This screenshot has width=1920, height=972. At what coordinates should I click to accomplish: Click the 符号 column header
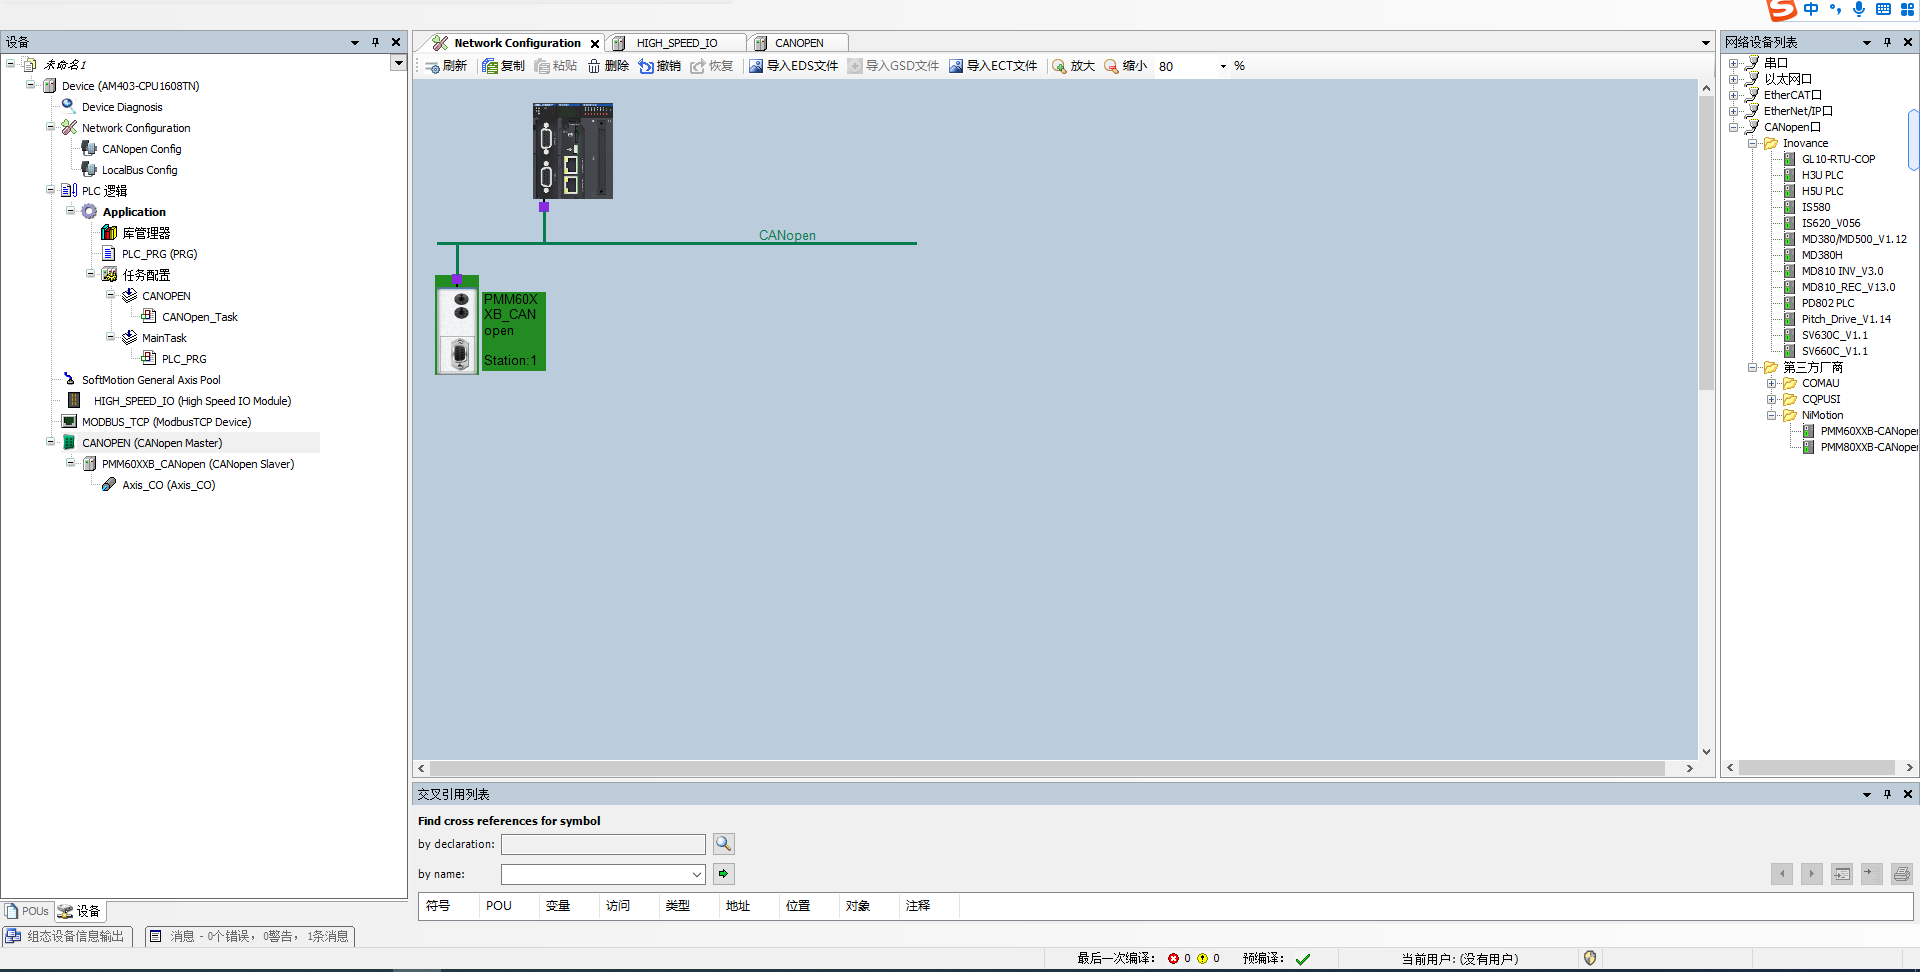tap(438, 905)
